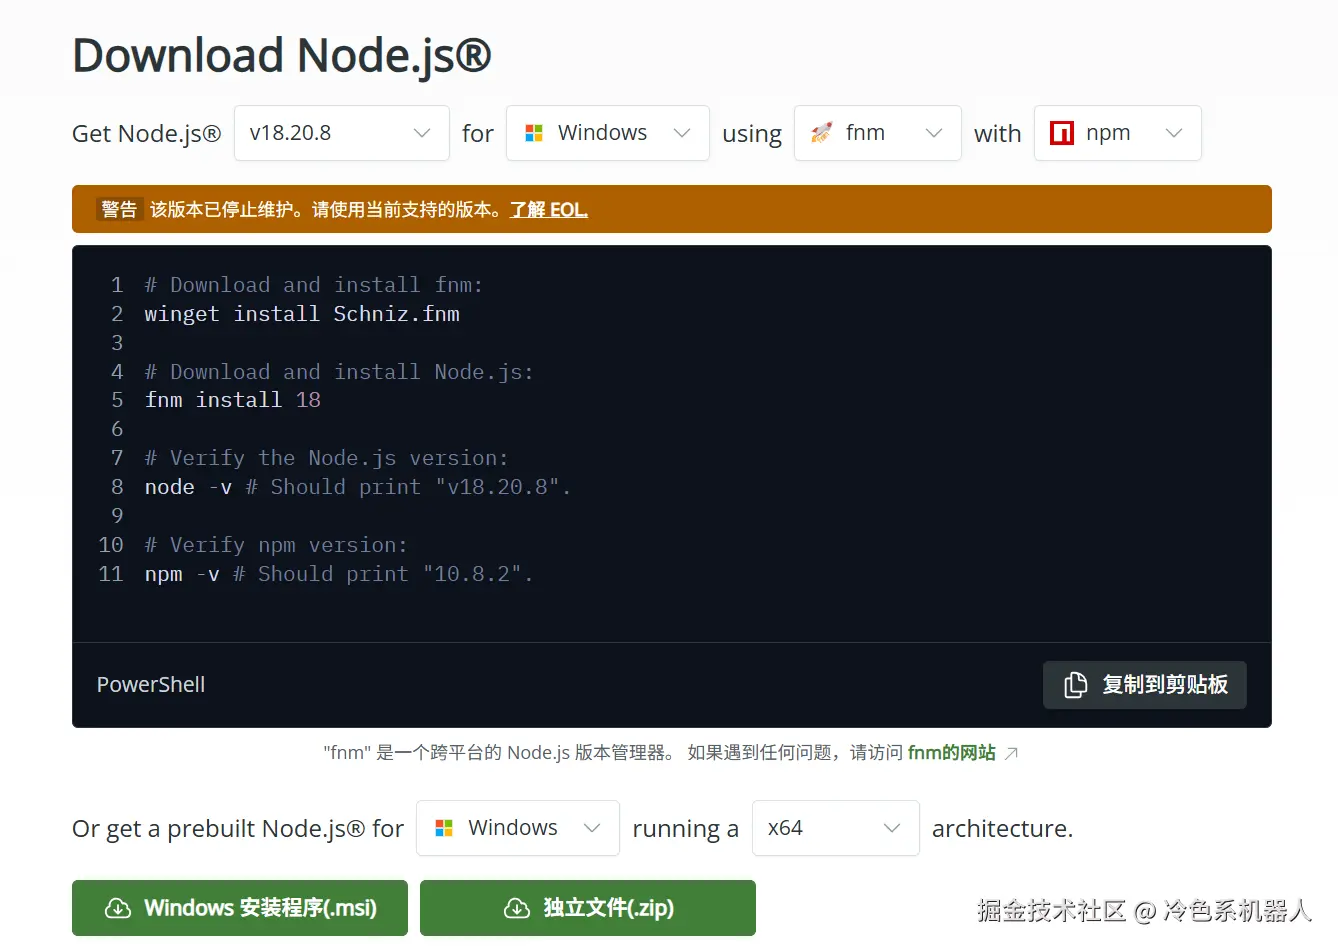The width and height of the screenshot is (1338, 950).
Task: Click code line starting 'npm -v'
Action: click(x=339, y=574)
